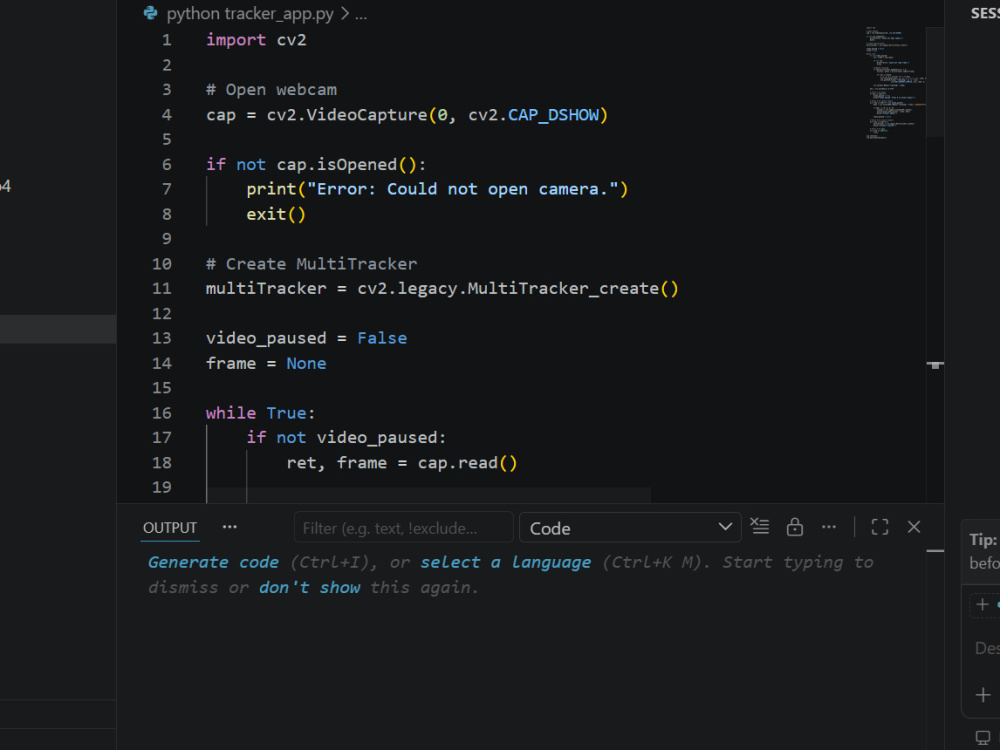Screen dimensions: 1000x750
Task: Click the '# Create MultiTracker' comment
Action: click(x=311, y=264)
